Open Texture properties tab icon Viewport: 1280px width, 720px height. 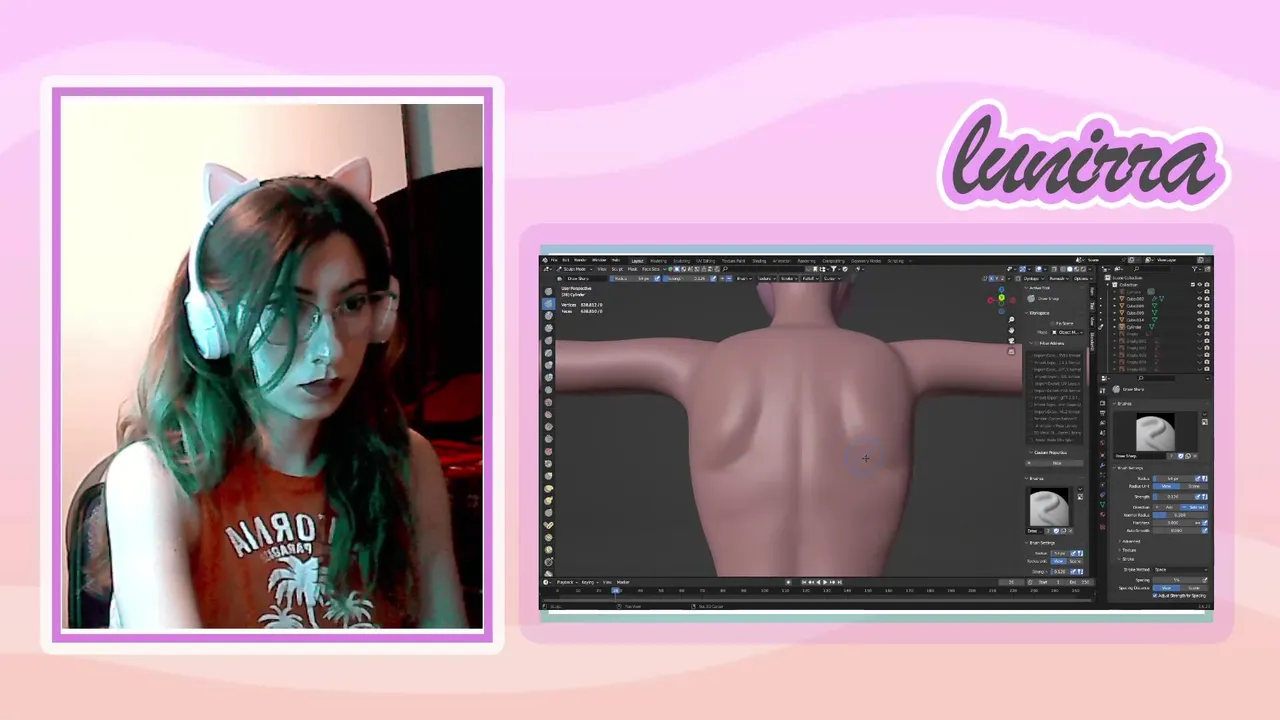(1102, 527)
